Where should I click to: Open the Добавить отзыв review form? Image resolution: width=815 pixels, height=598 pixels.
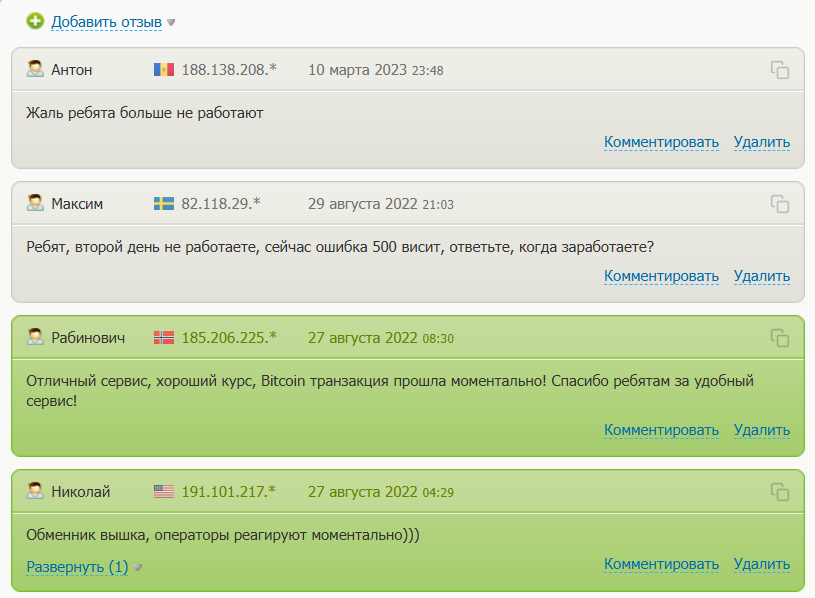pos(106,21)
